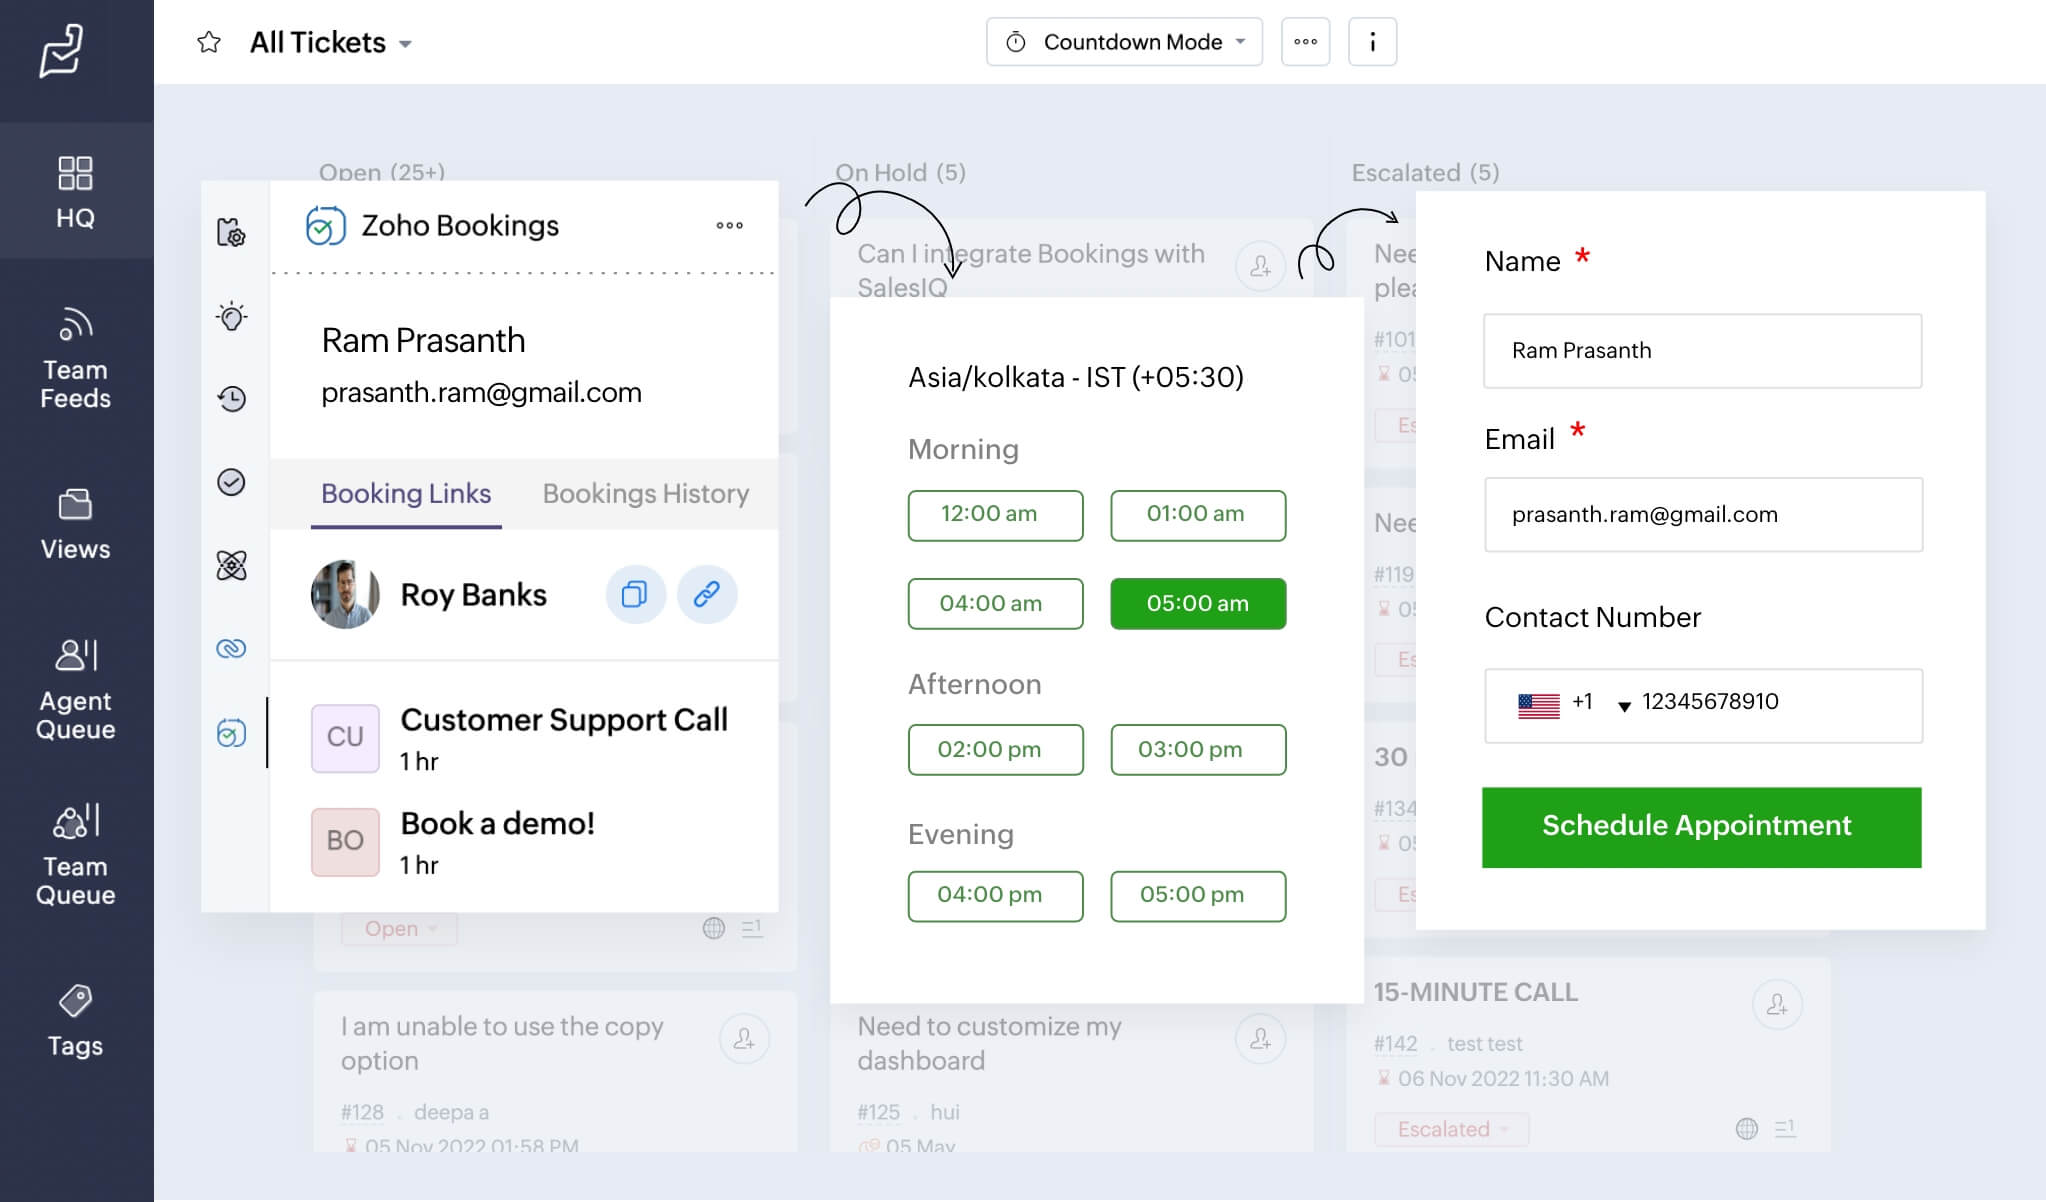Pick the 04:00 pm evening slot

point(995,895)
